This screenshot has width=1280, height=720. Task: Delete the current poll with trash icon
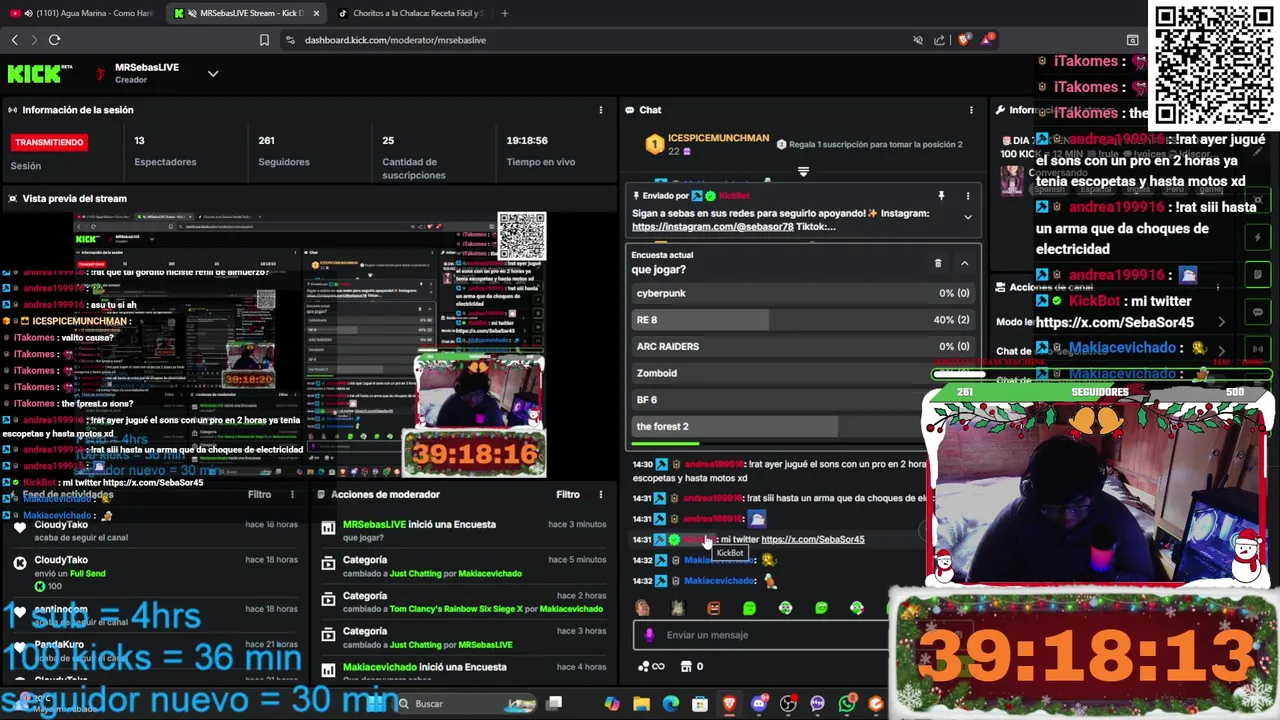tap(938, 263)
